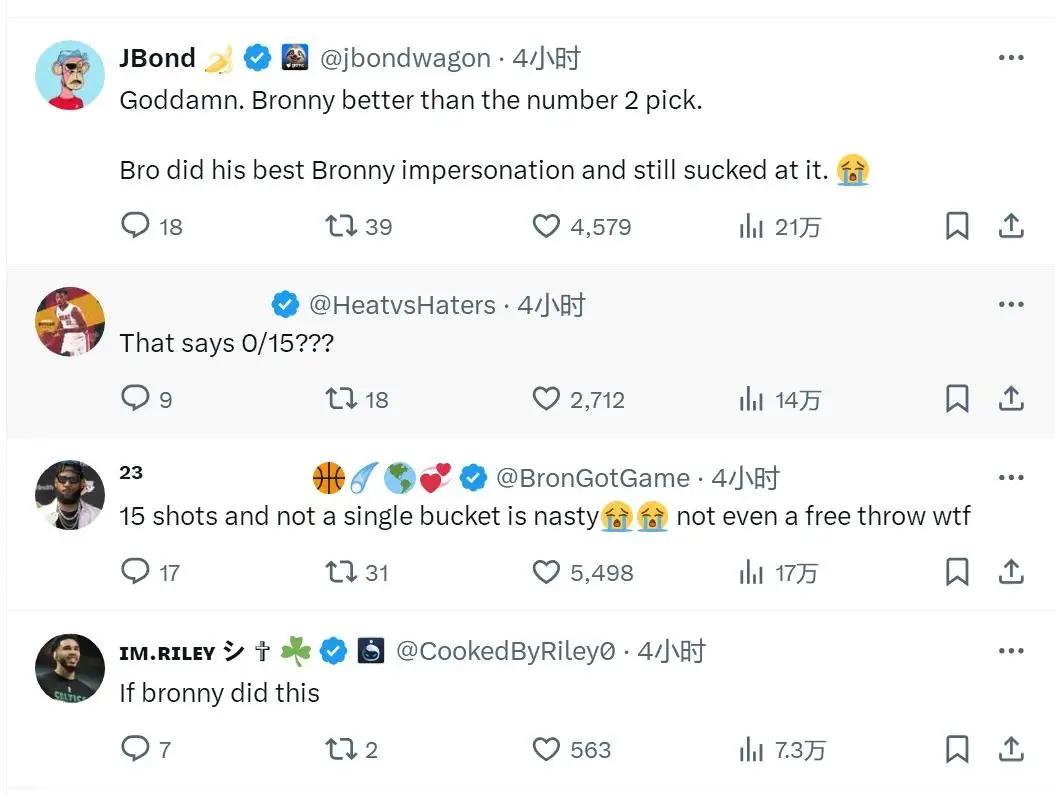This screenshot has height=796, width=1055.
Task: Open the "If bronny did this" tweet text
Action: pyautogui.click(x=219, y=693)
